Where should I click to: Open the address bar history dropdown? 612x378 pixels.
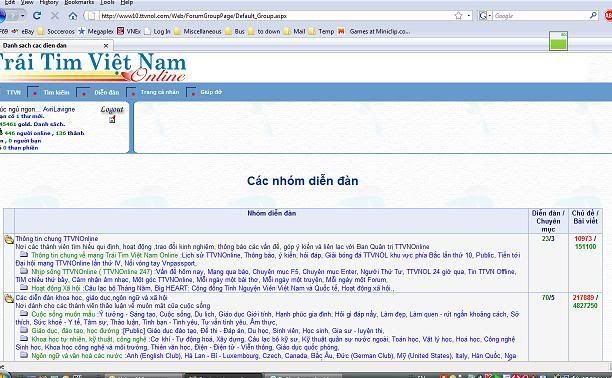pos(469,16)
